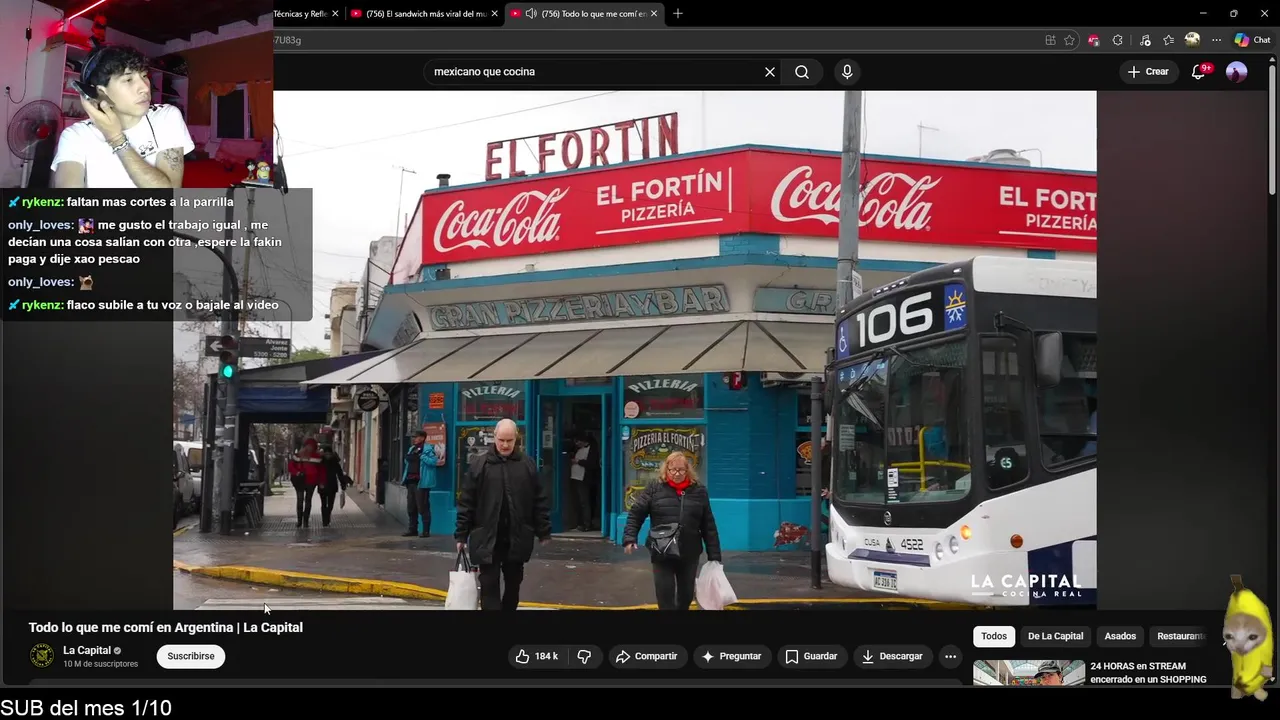Screen dimensions: 1280x720
Task: Open browser profile avatar
Action: click(1192, 40)
